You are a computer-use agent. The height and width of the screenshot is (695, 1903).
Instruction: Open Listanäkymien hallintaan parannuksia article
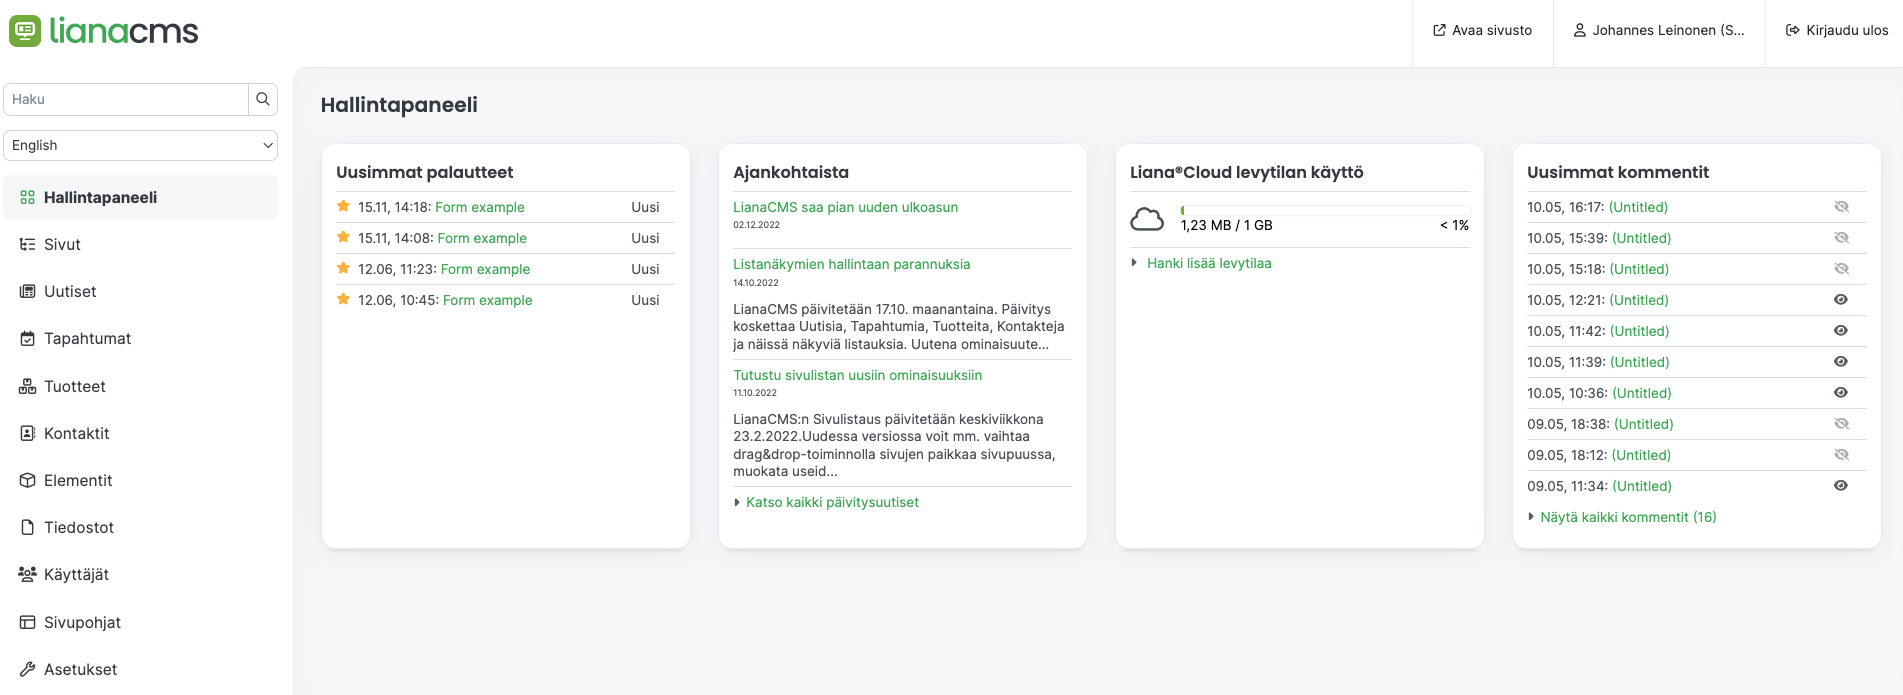coord(851,264)
